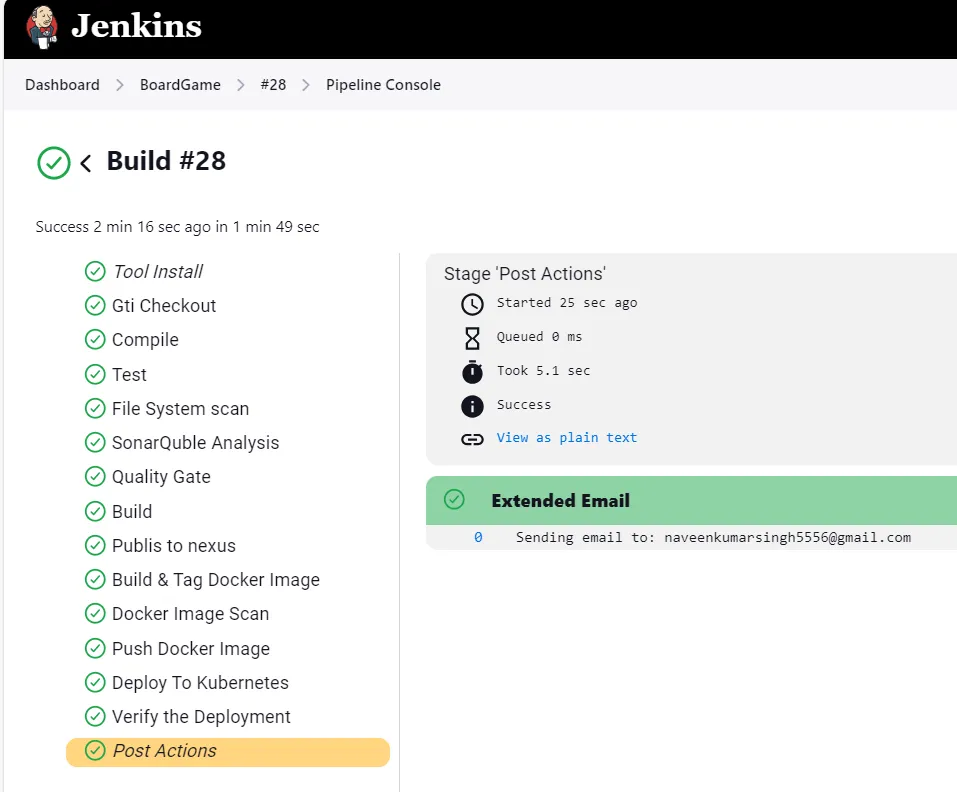Screen dimensions: 957x792
Task: Expand chevron after #28 breadcrumb
Action: point(306,85)
